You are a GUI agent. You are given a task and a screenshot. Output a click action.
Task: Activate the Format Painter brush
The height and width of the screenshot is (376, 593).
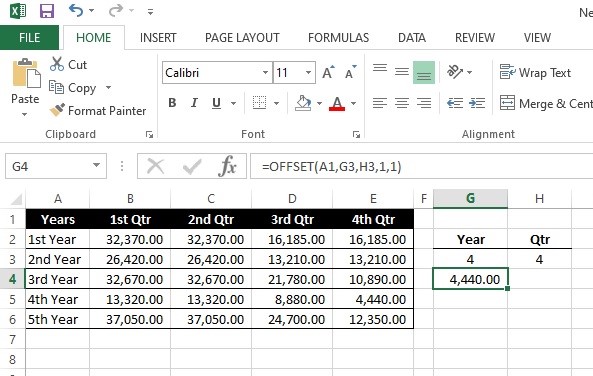pyautogui.click(x=98, y=111)
